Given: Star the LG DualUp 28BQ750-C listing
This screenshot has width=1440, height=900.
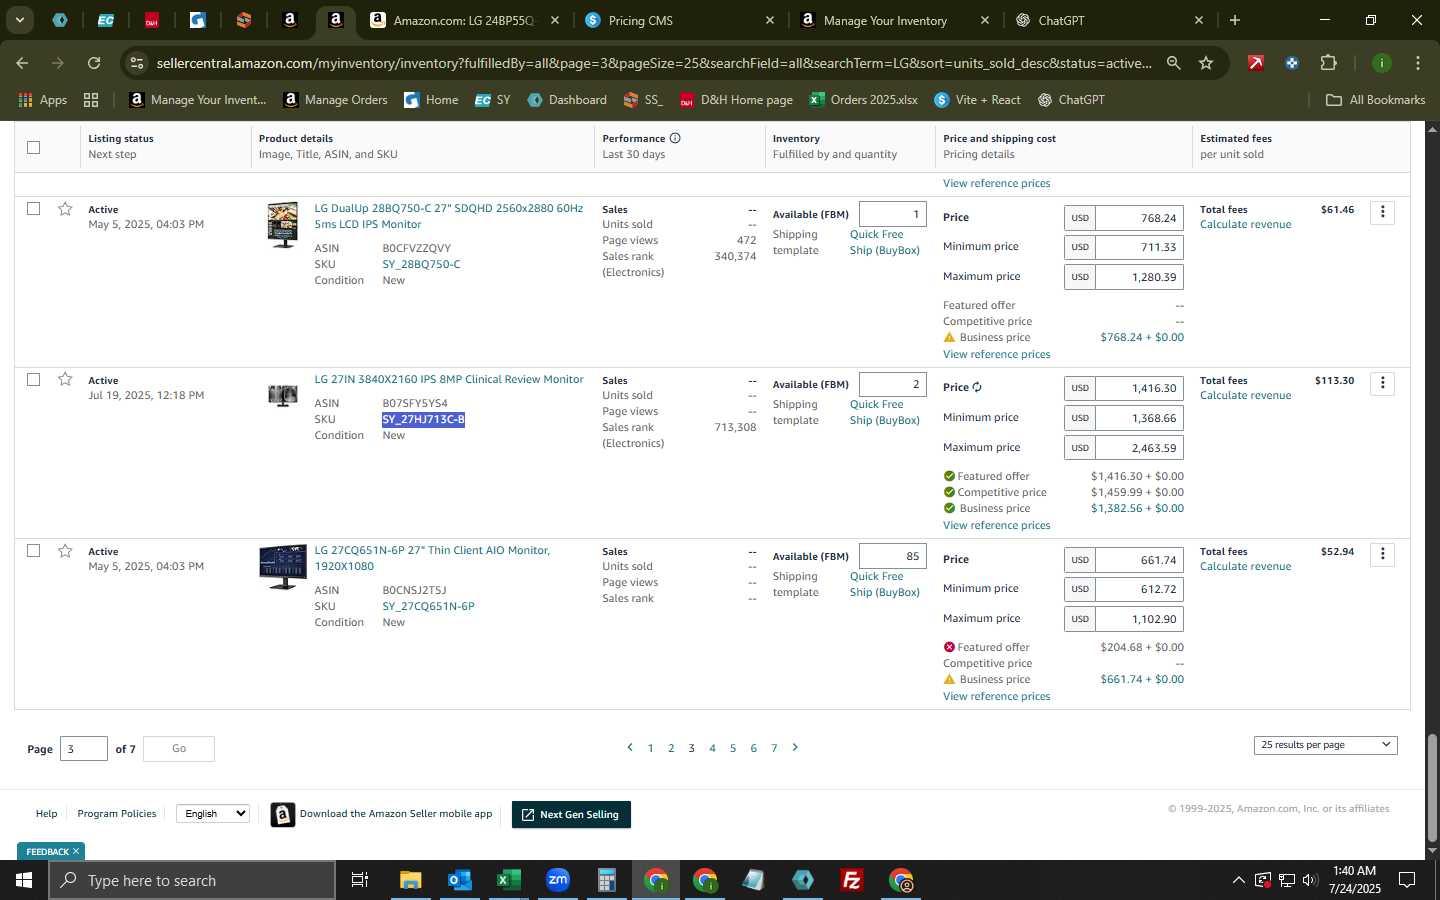Looking at the screenshot, I should (65, 209).
